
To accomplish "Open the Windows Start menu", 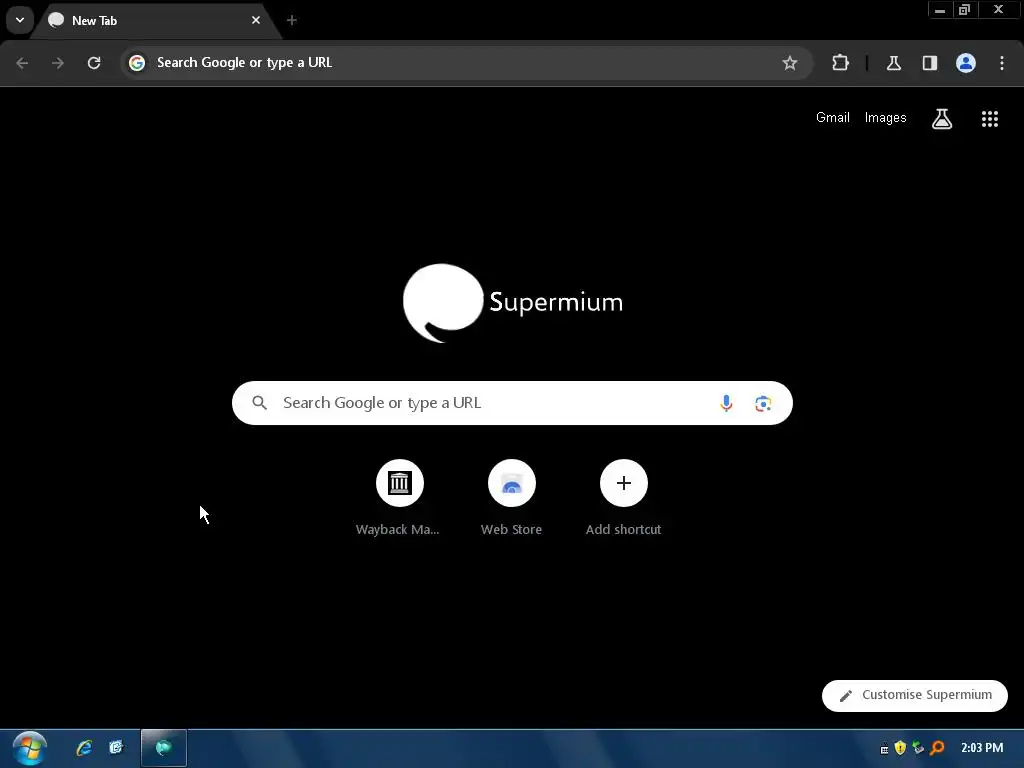I will pyautogui.click(x=29, y=748).
